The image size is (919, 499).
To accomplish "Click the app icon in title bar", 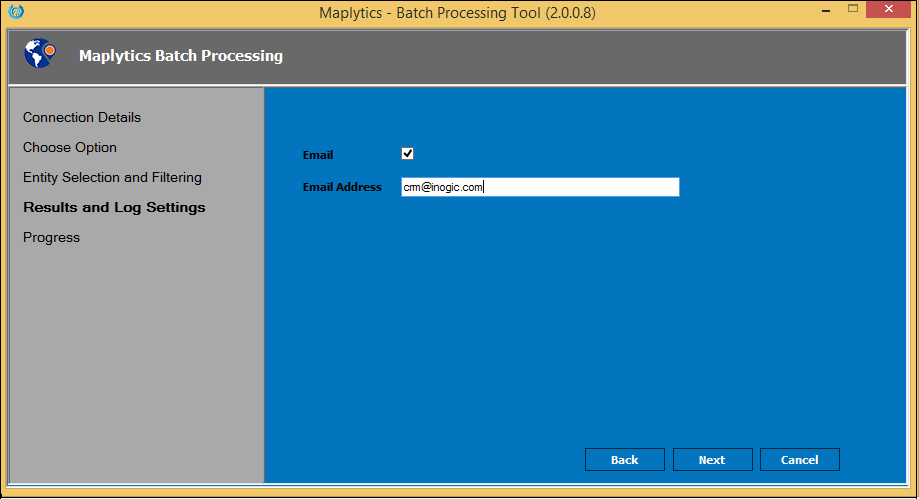I will [16, 11].
